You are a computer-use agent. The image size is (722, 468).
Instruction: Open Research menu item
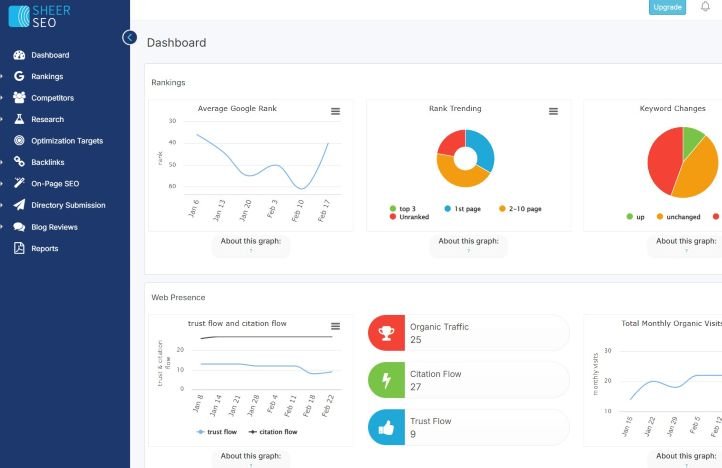[47, 119]
